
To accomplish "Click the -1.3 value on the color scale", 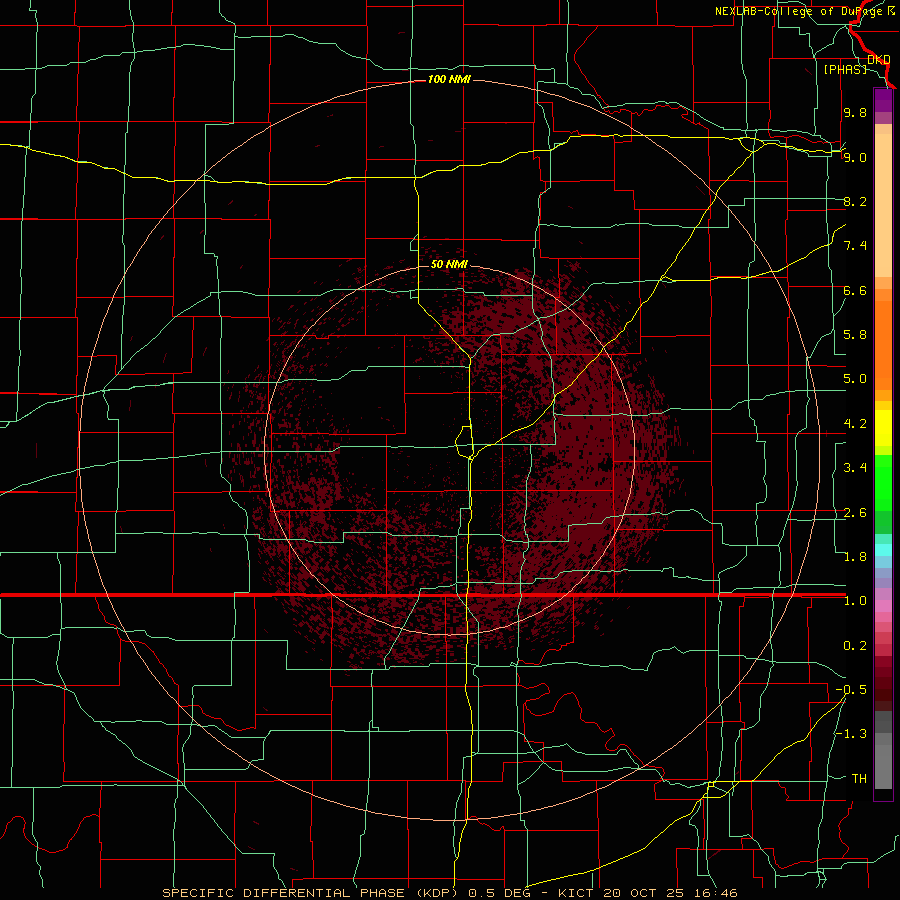I will [x=851, y=734].
